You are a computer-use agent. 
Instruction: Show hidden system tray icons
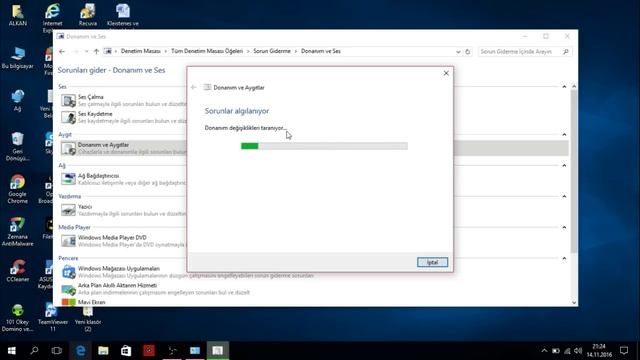point(544,351)
